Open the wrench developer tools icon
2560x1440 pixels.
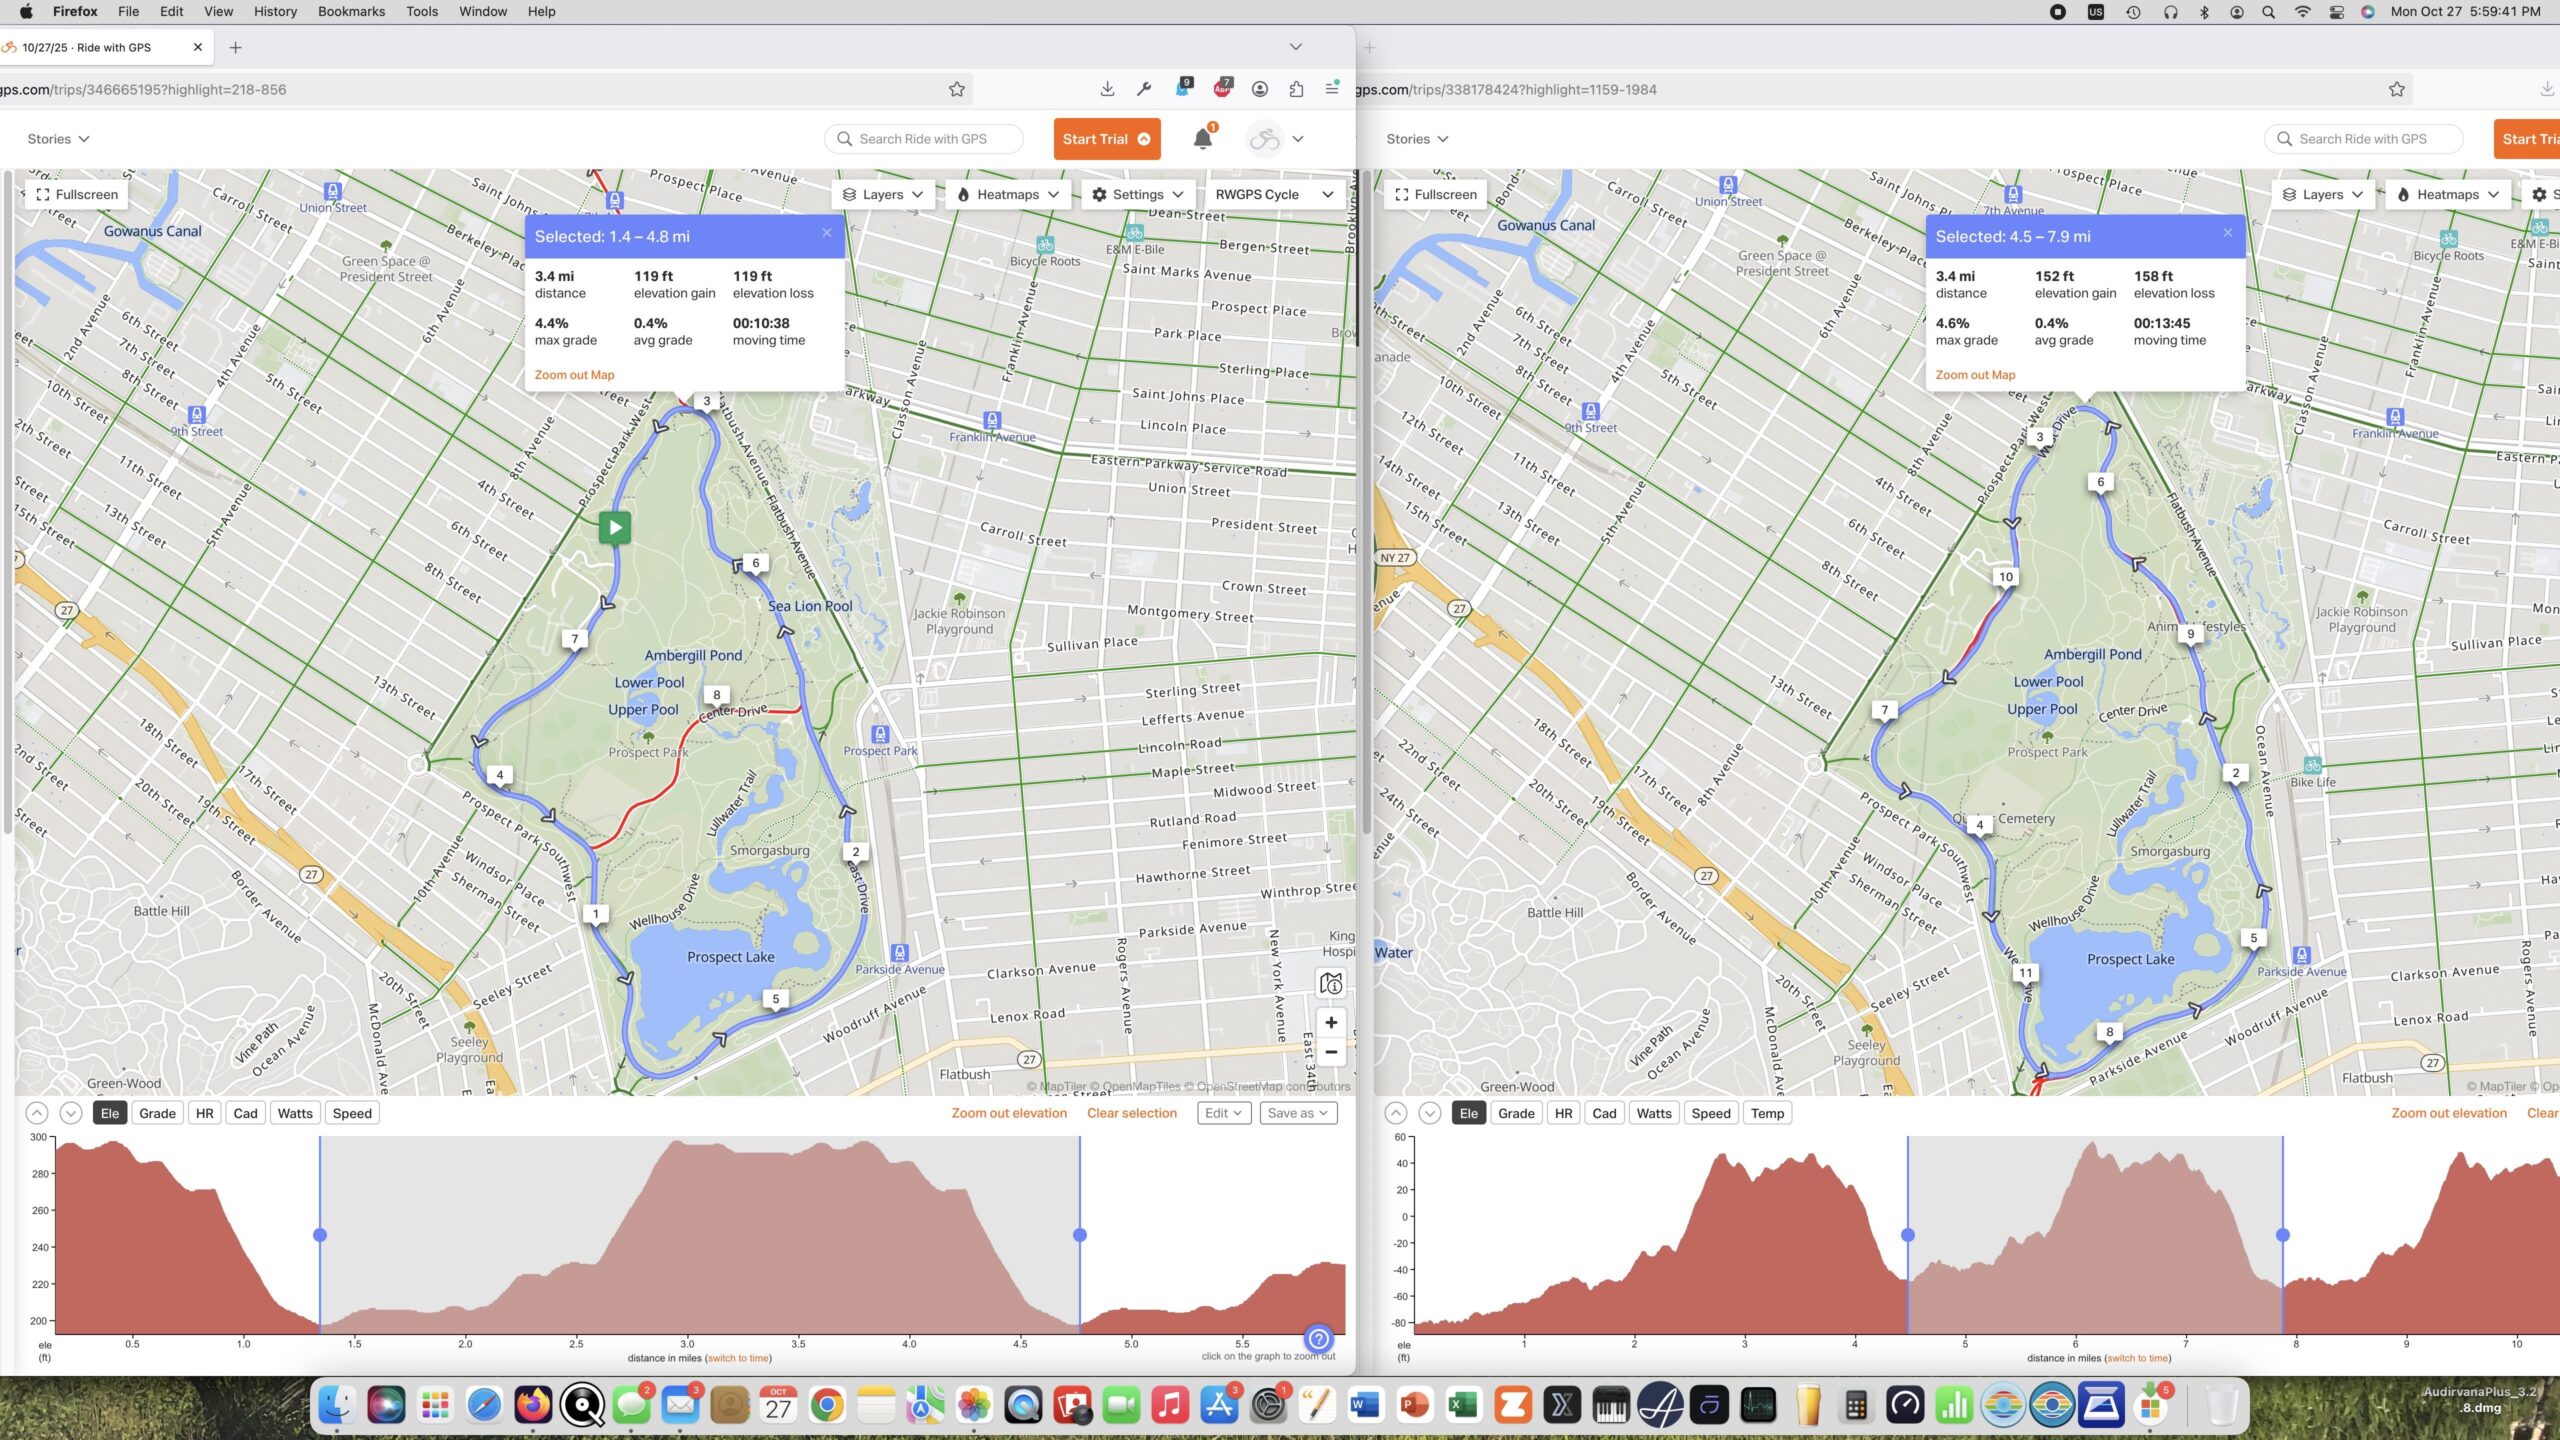click(1144, 89)
